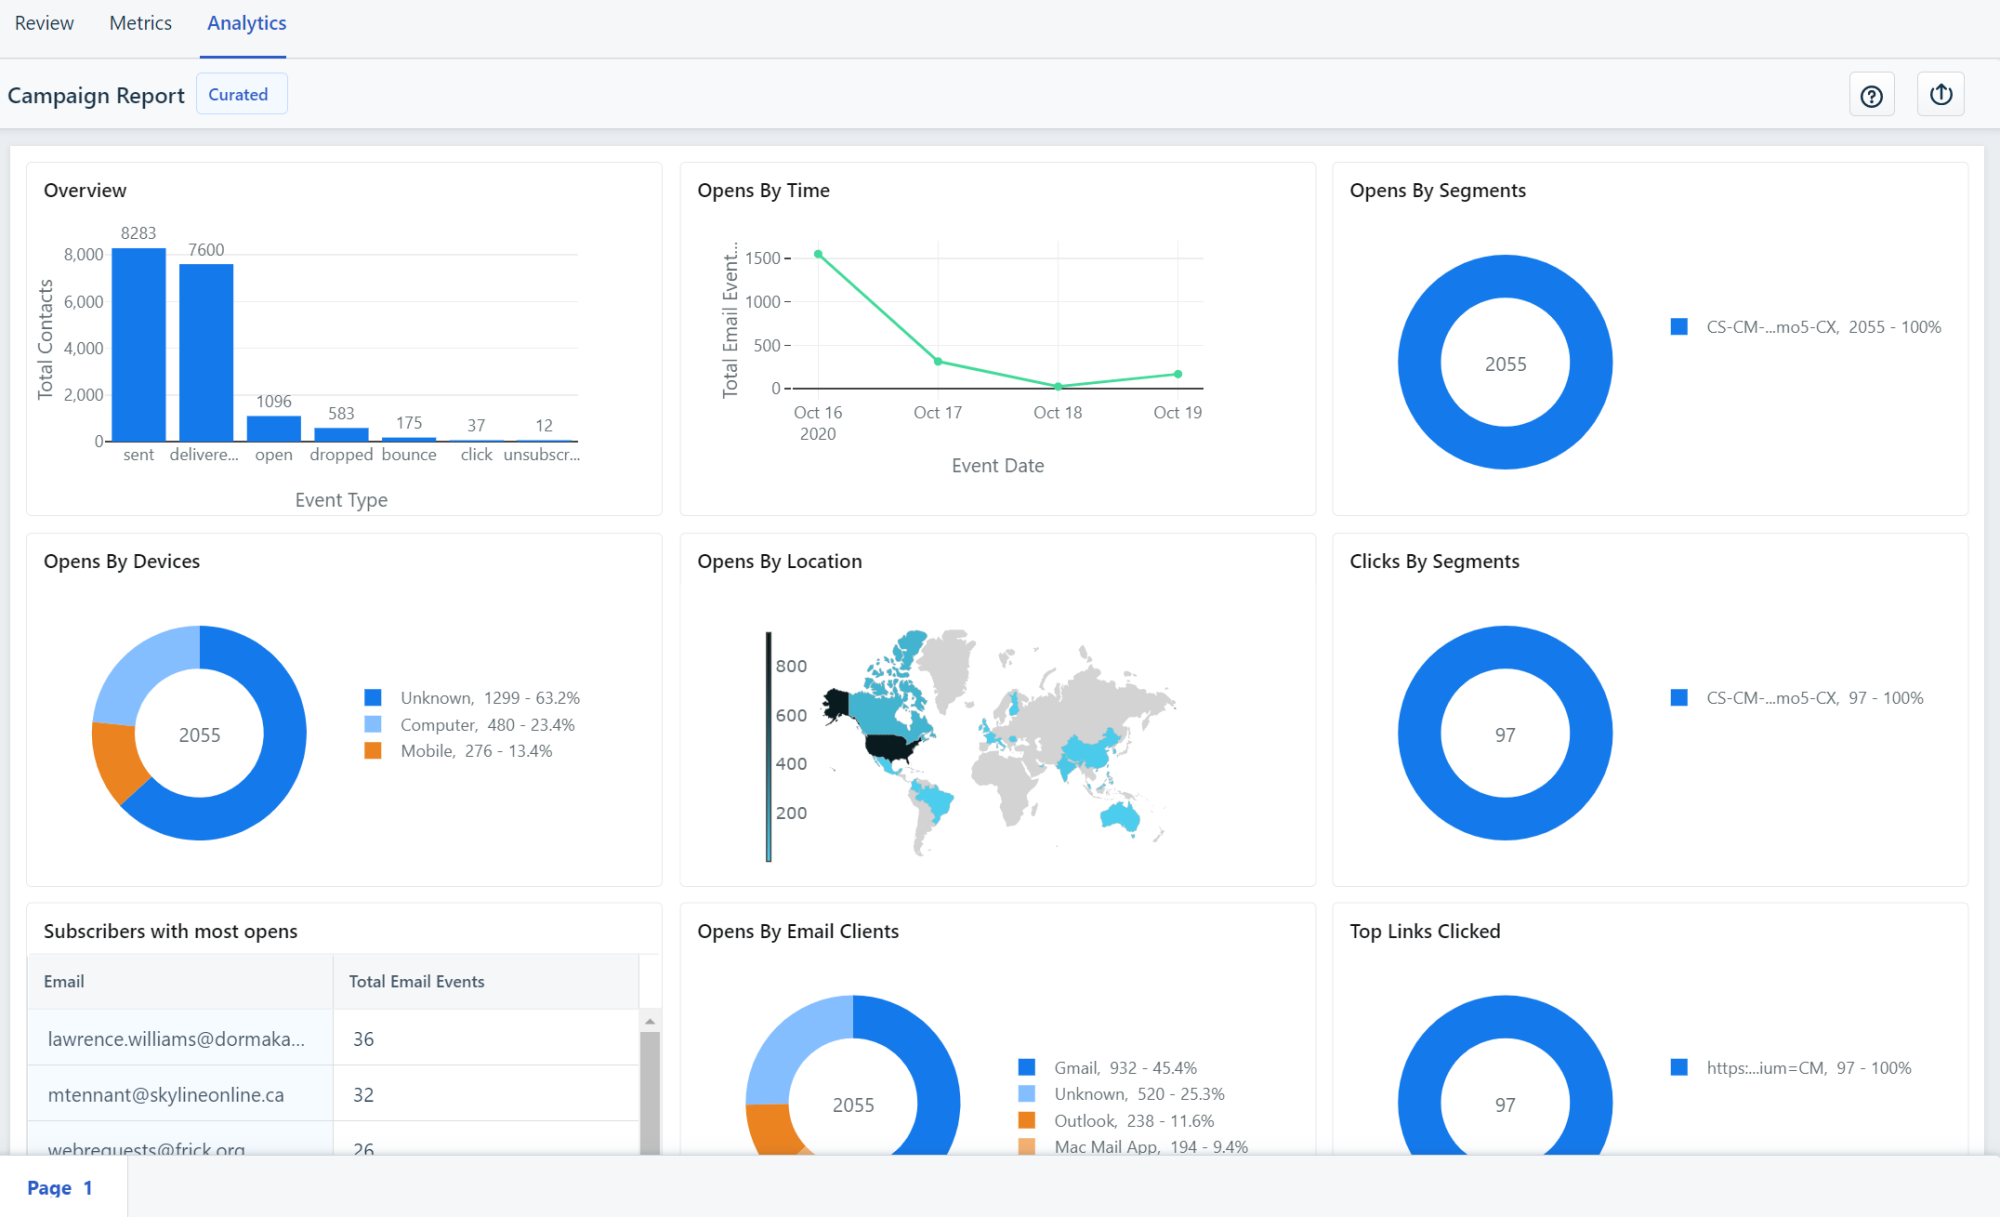This screenshot has height=1217, width=2000.
Task: Select the lawrence.williams subscriber row
Action: click(x=177, y=1039)
